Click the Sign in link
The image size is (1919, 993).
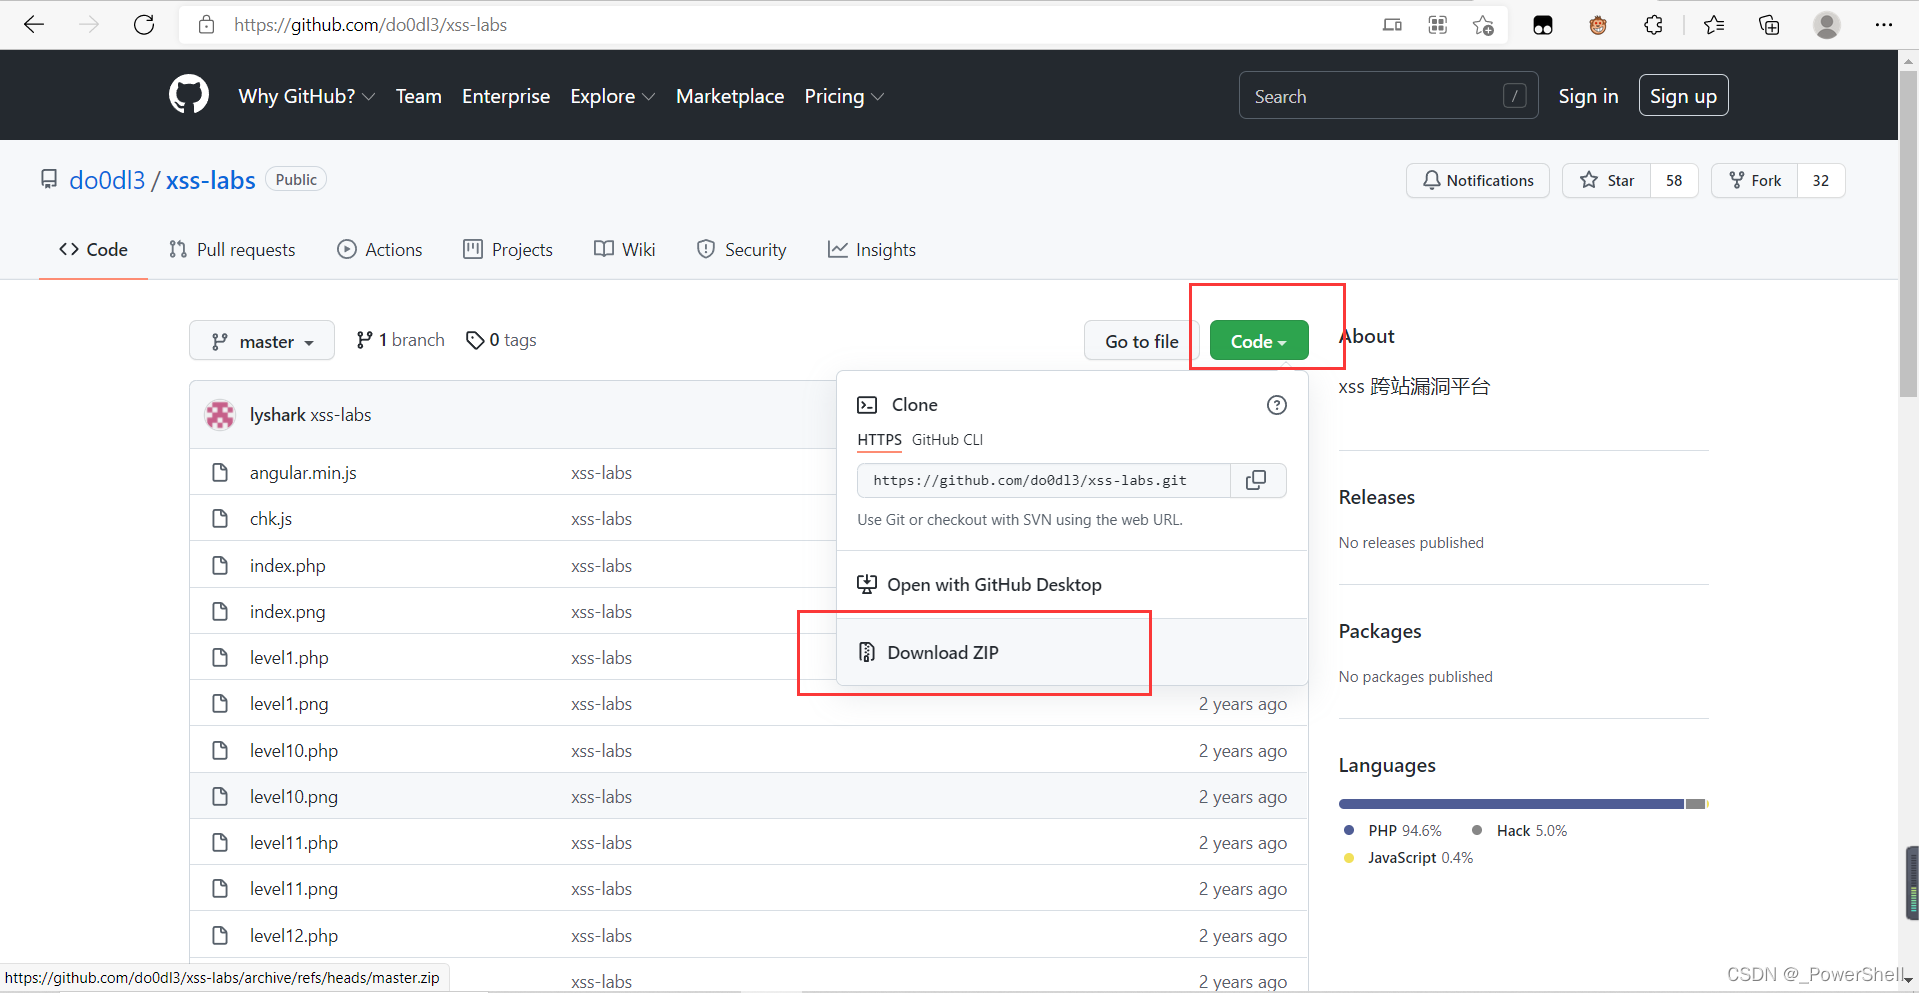point(1588,96)
